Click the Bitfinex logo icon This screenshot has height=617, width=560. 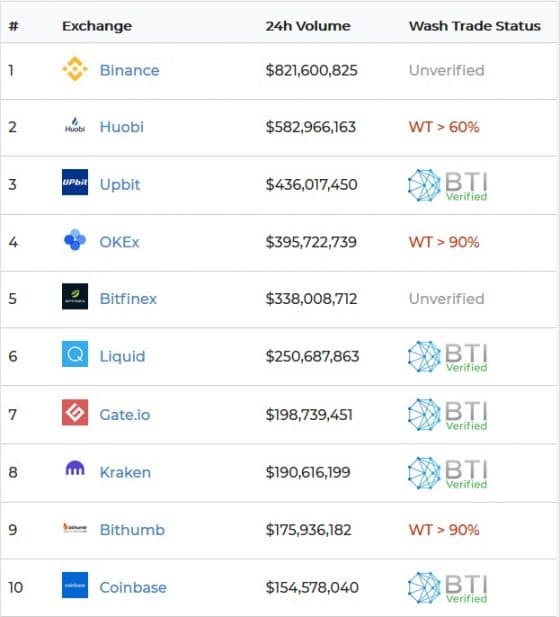75,296
